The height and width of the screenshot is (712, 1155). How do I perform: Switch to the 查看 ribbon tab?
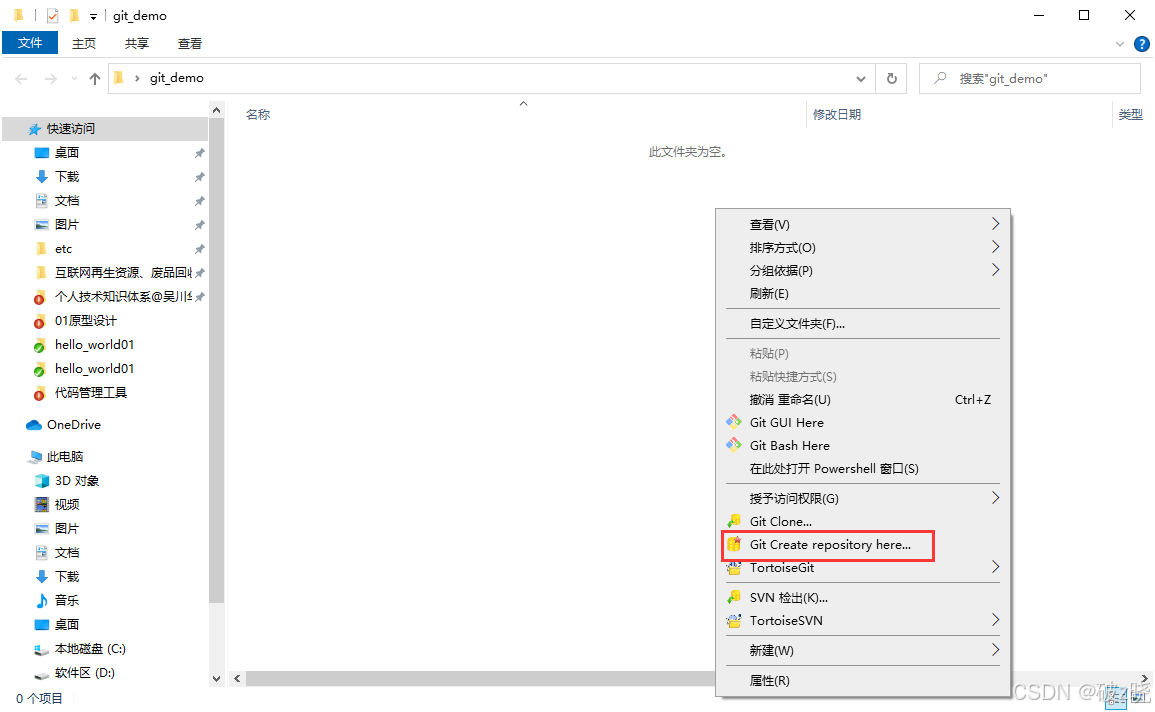tap(190, 43)
